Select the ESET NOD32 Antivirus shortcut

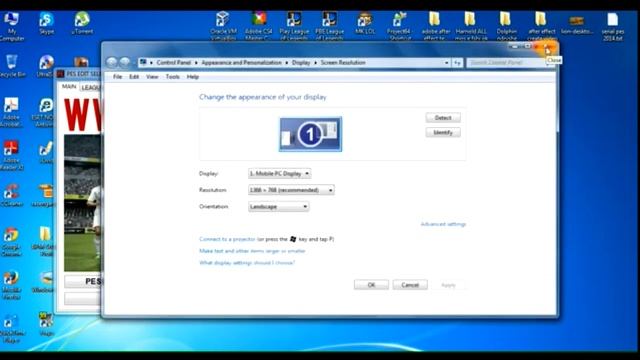(x=44, y=113)
